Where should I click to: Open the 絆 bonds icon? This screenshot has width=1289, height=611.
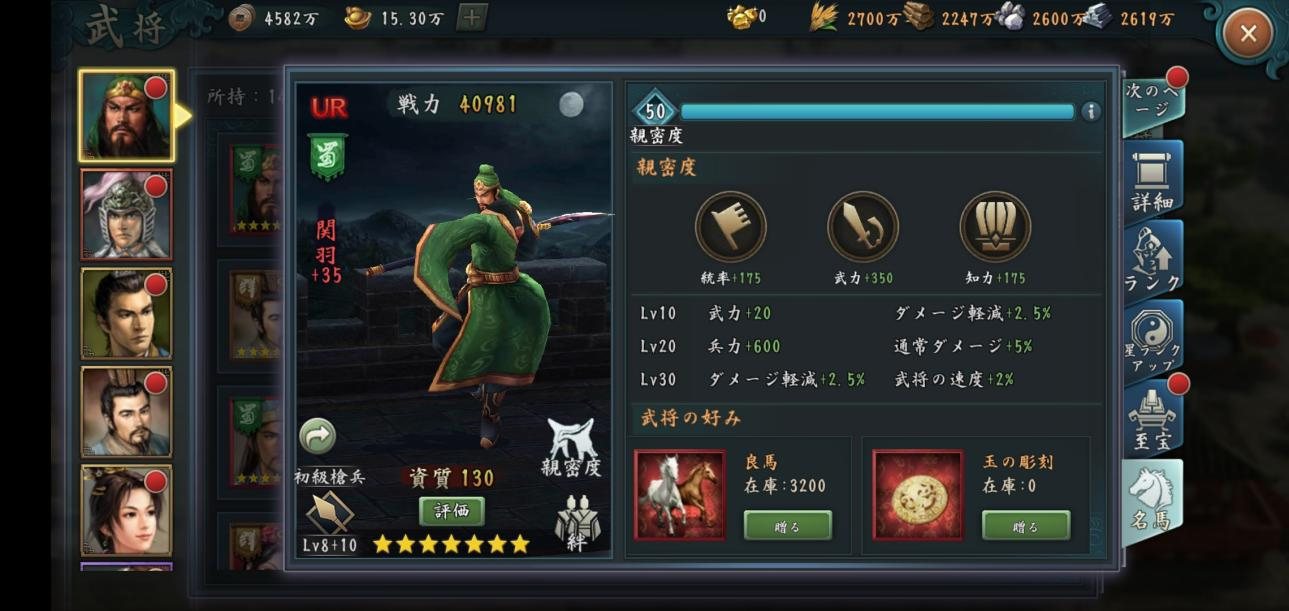[x=575, y=524]
